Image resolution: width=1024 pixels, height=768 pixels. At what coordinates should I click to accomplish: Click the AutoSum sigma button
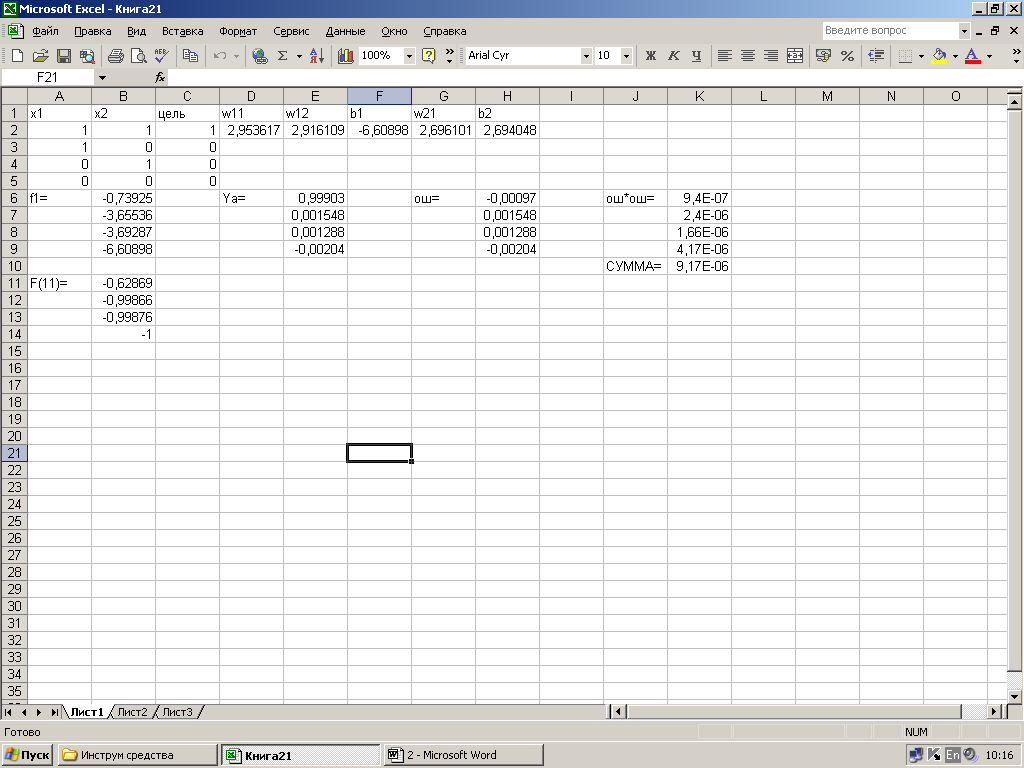282,56
